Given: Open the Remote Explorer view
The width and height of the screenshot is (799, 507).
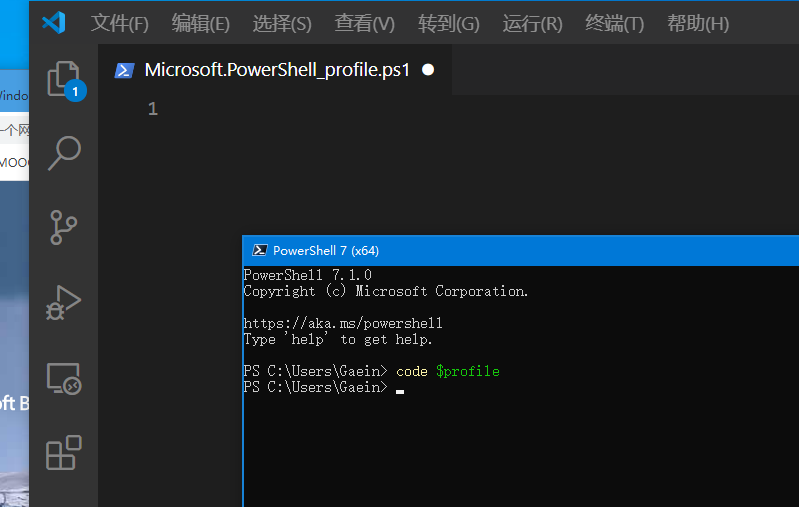Looking at the screenshot, I should coord(64,379).
